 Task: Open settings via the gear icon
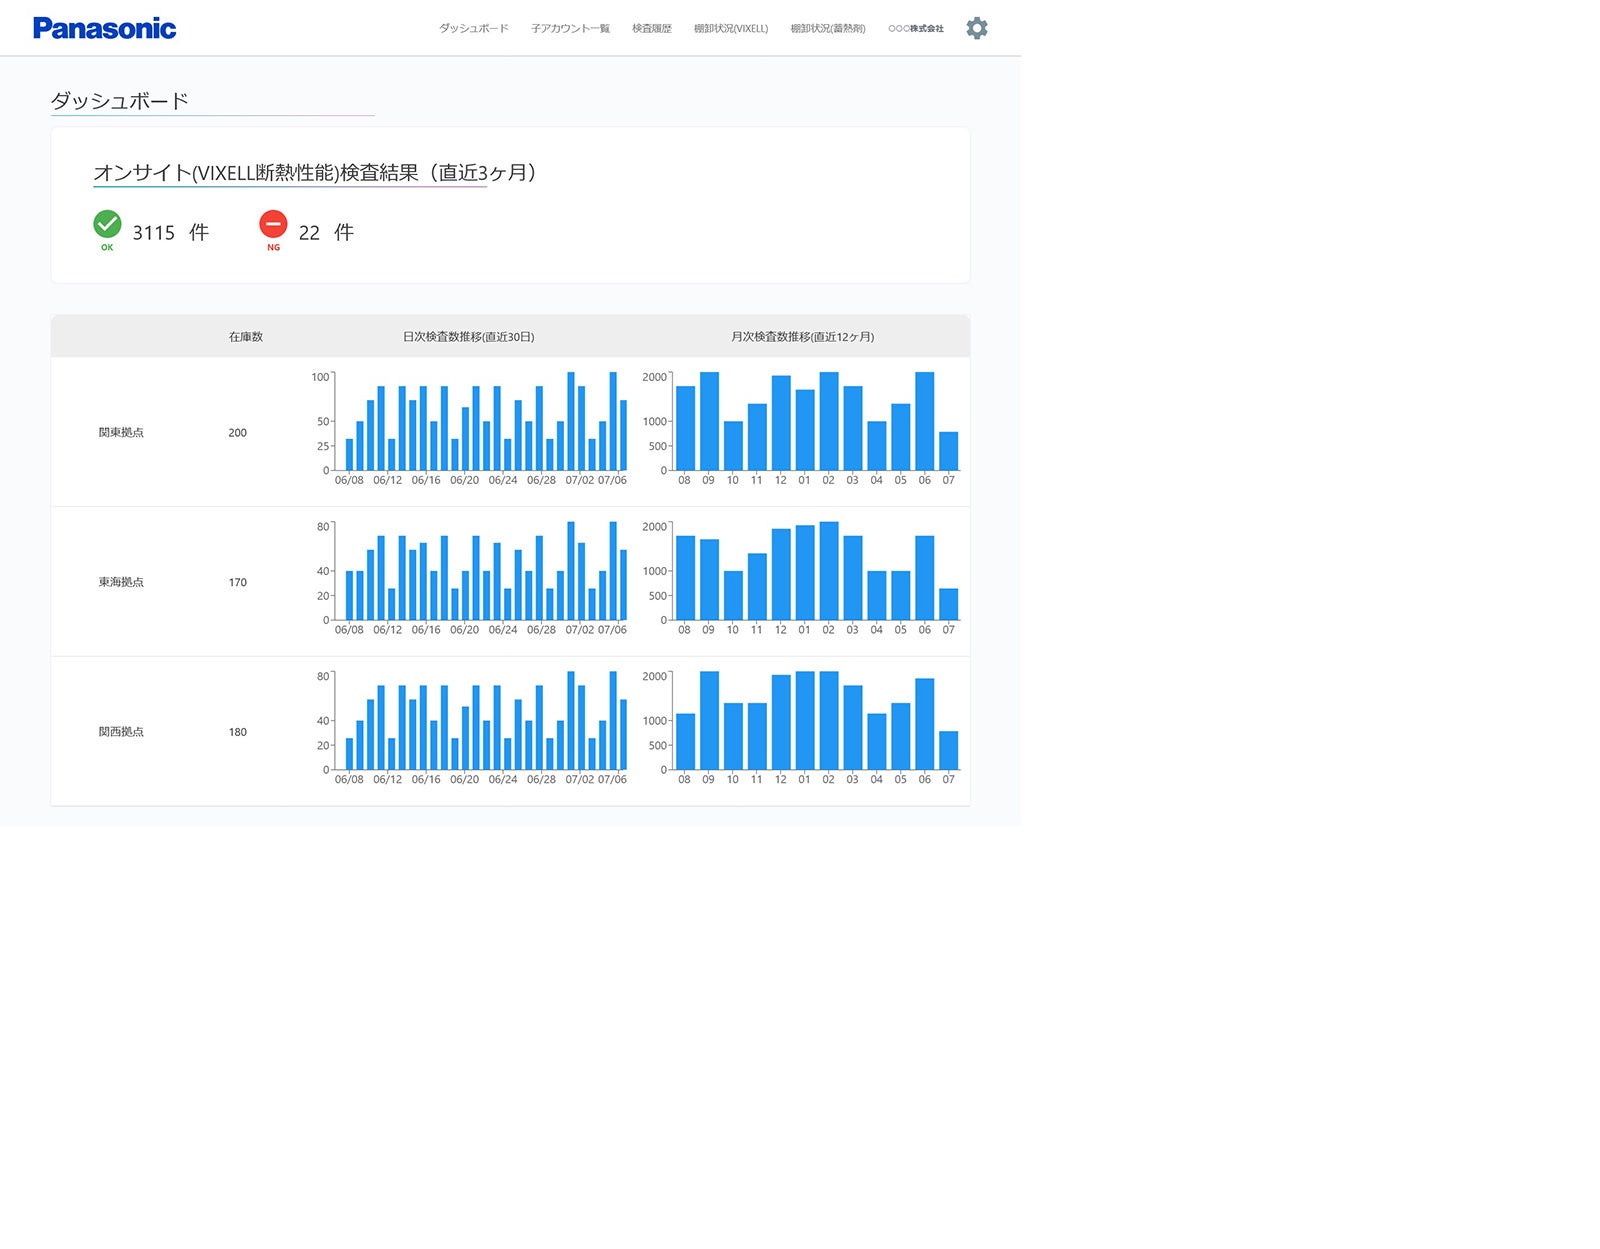977,28
